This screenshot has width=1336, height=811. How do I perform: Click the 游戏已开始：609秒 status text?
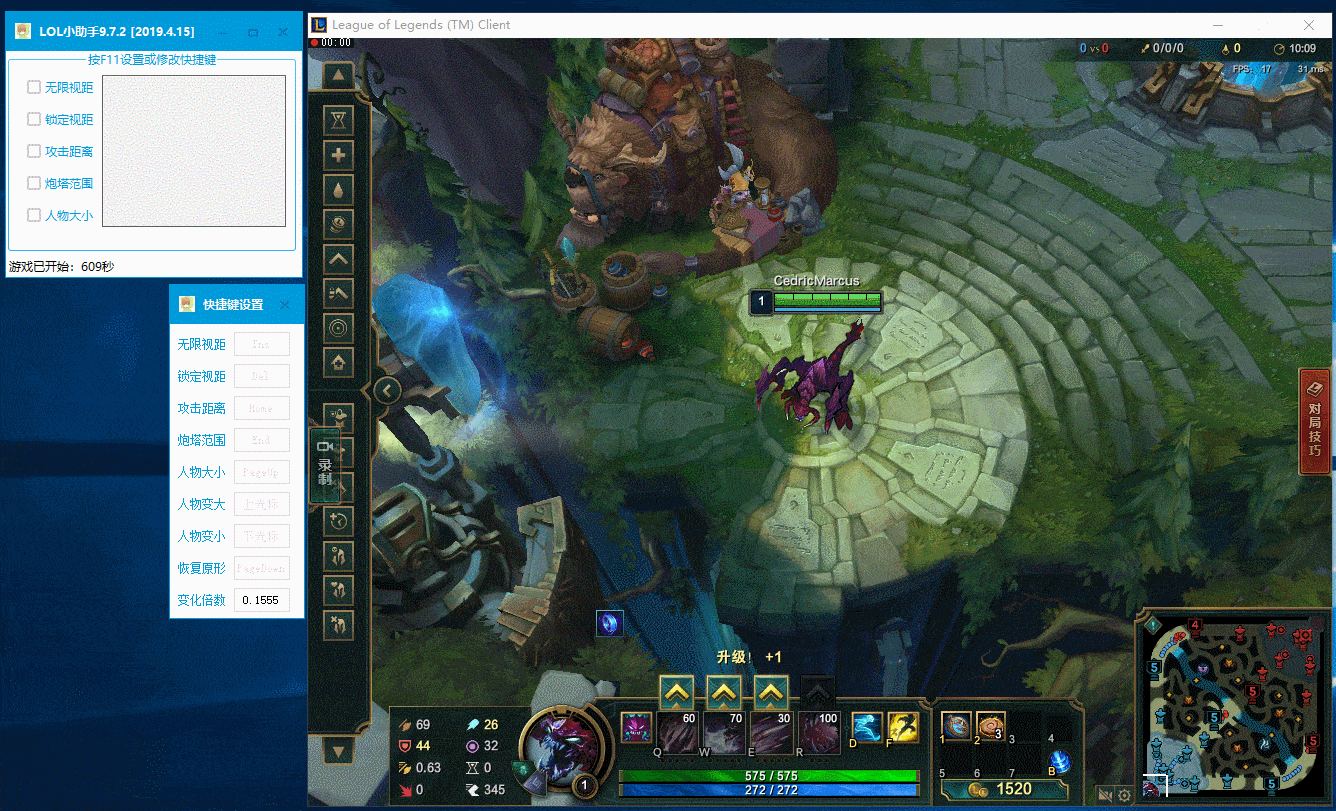61,267
